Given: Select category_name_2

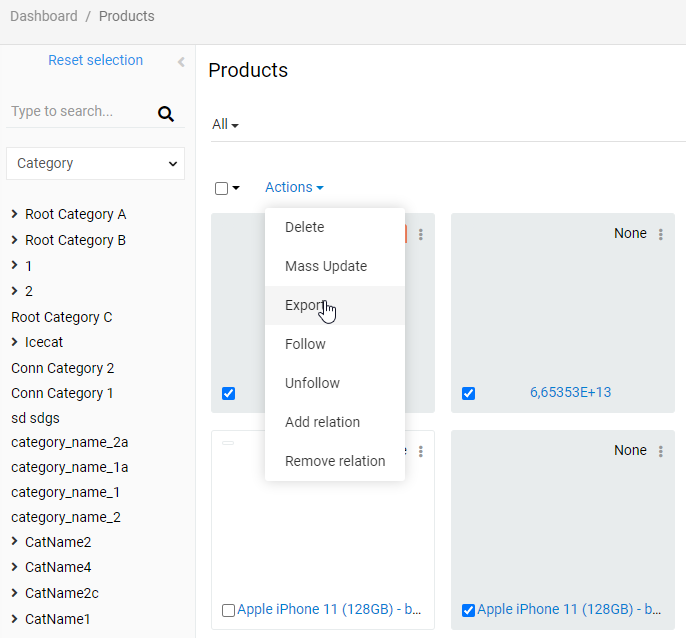Looking at the screenshot, I should click(66, 517).
